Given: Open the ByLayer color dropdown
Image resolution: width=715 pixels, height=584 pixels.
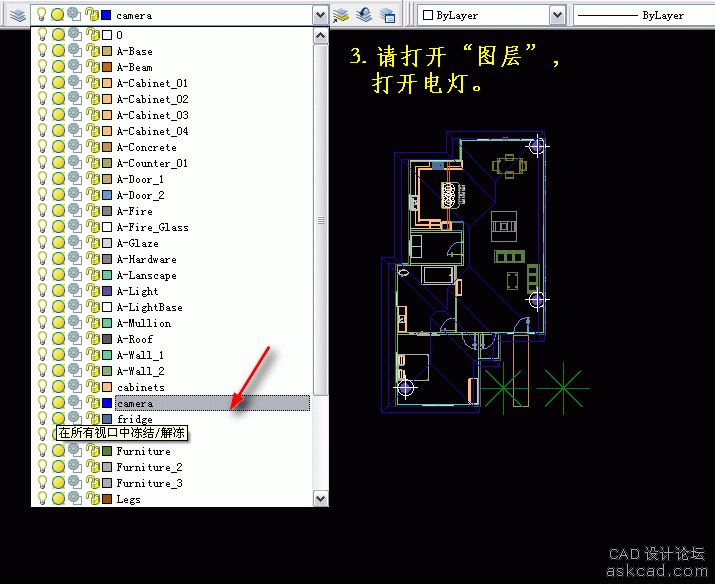Looking at the screenshot, I should point(557,15).
